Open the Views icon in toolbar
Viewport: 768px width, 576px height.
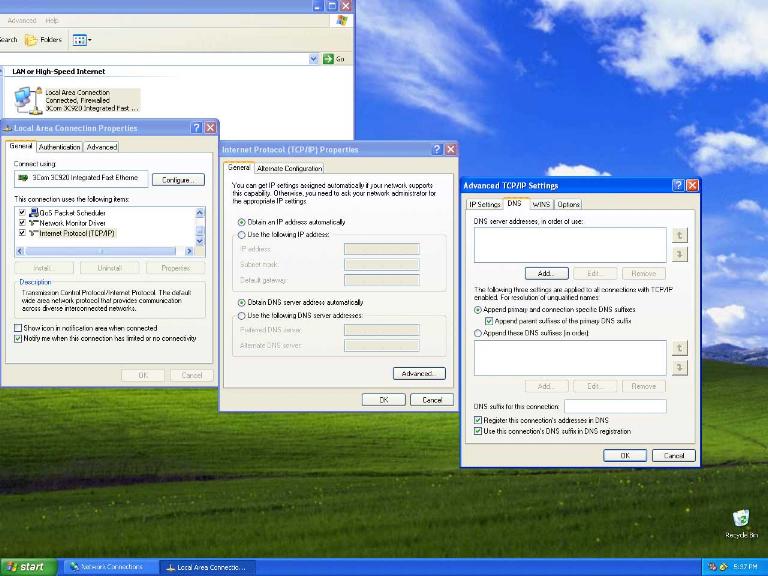pyautogui.click(x=79, y=40)
